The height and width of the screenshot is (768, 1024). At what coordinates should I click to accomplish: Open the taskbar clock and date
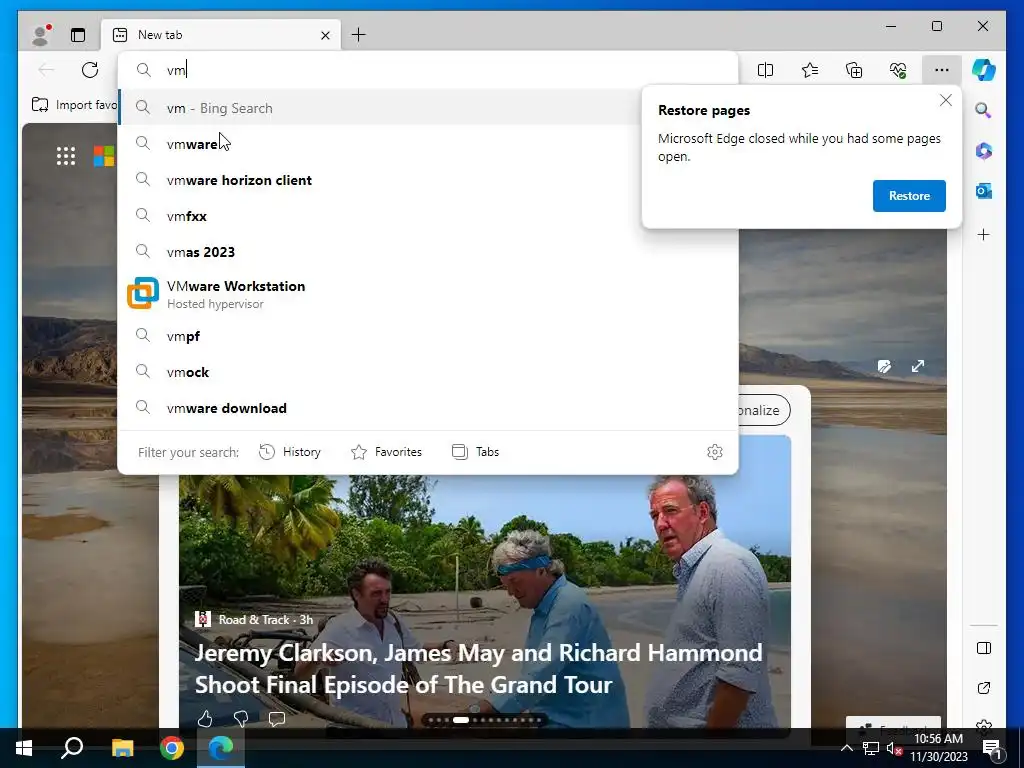point(938,748)
